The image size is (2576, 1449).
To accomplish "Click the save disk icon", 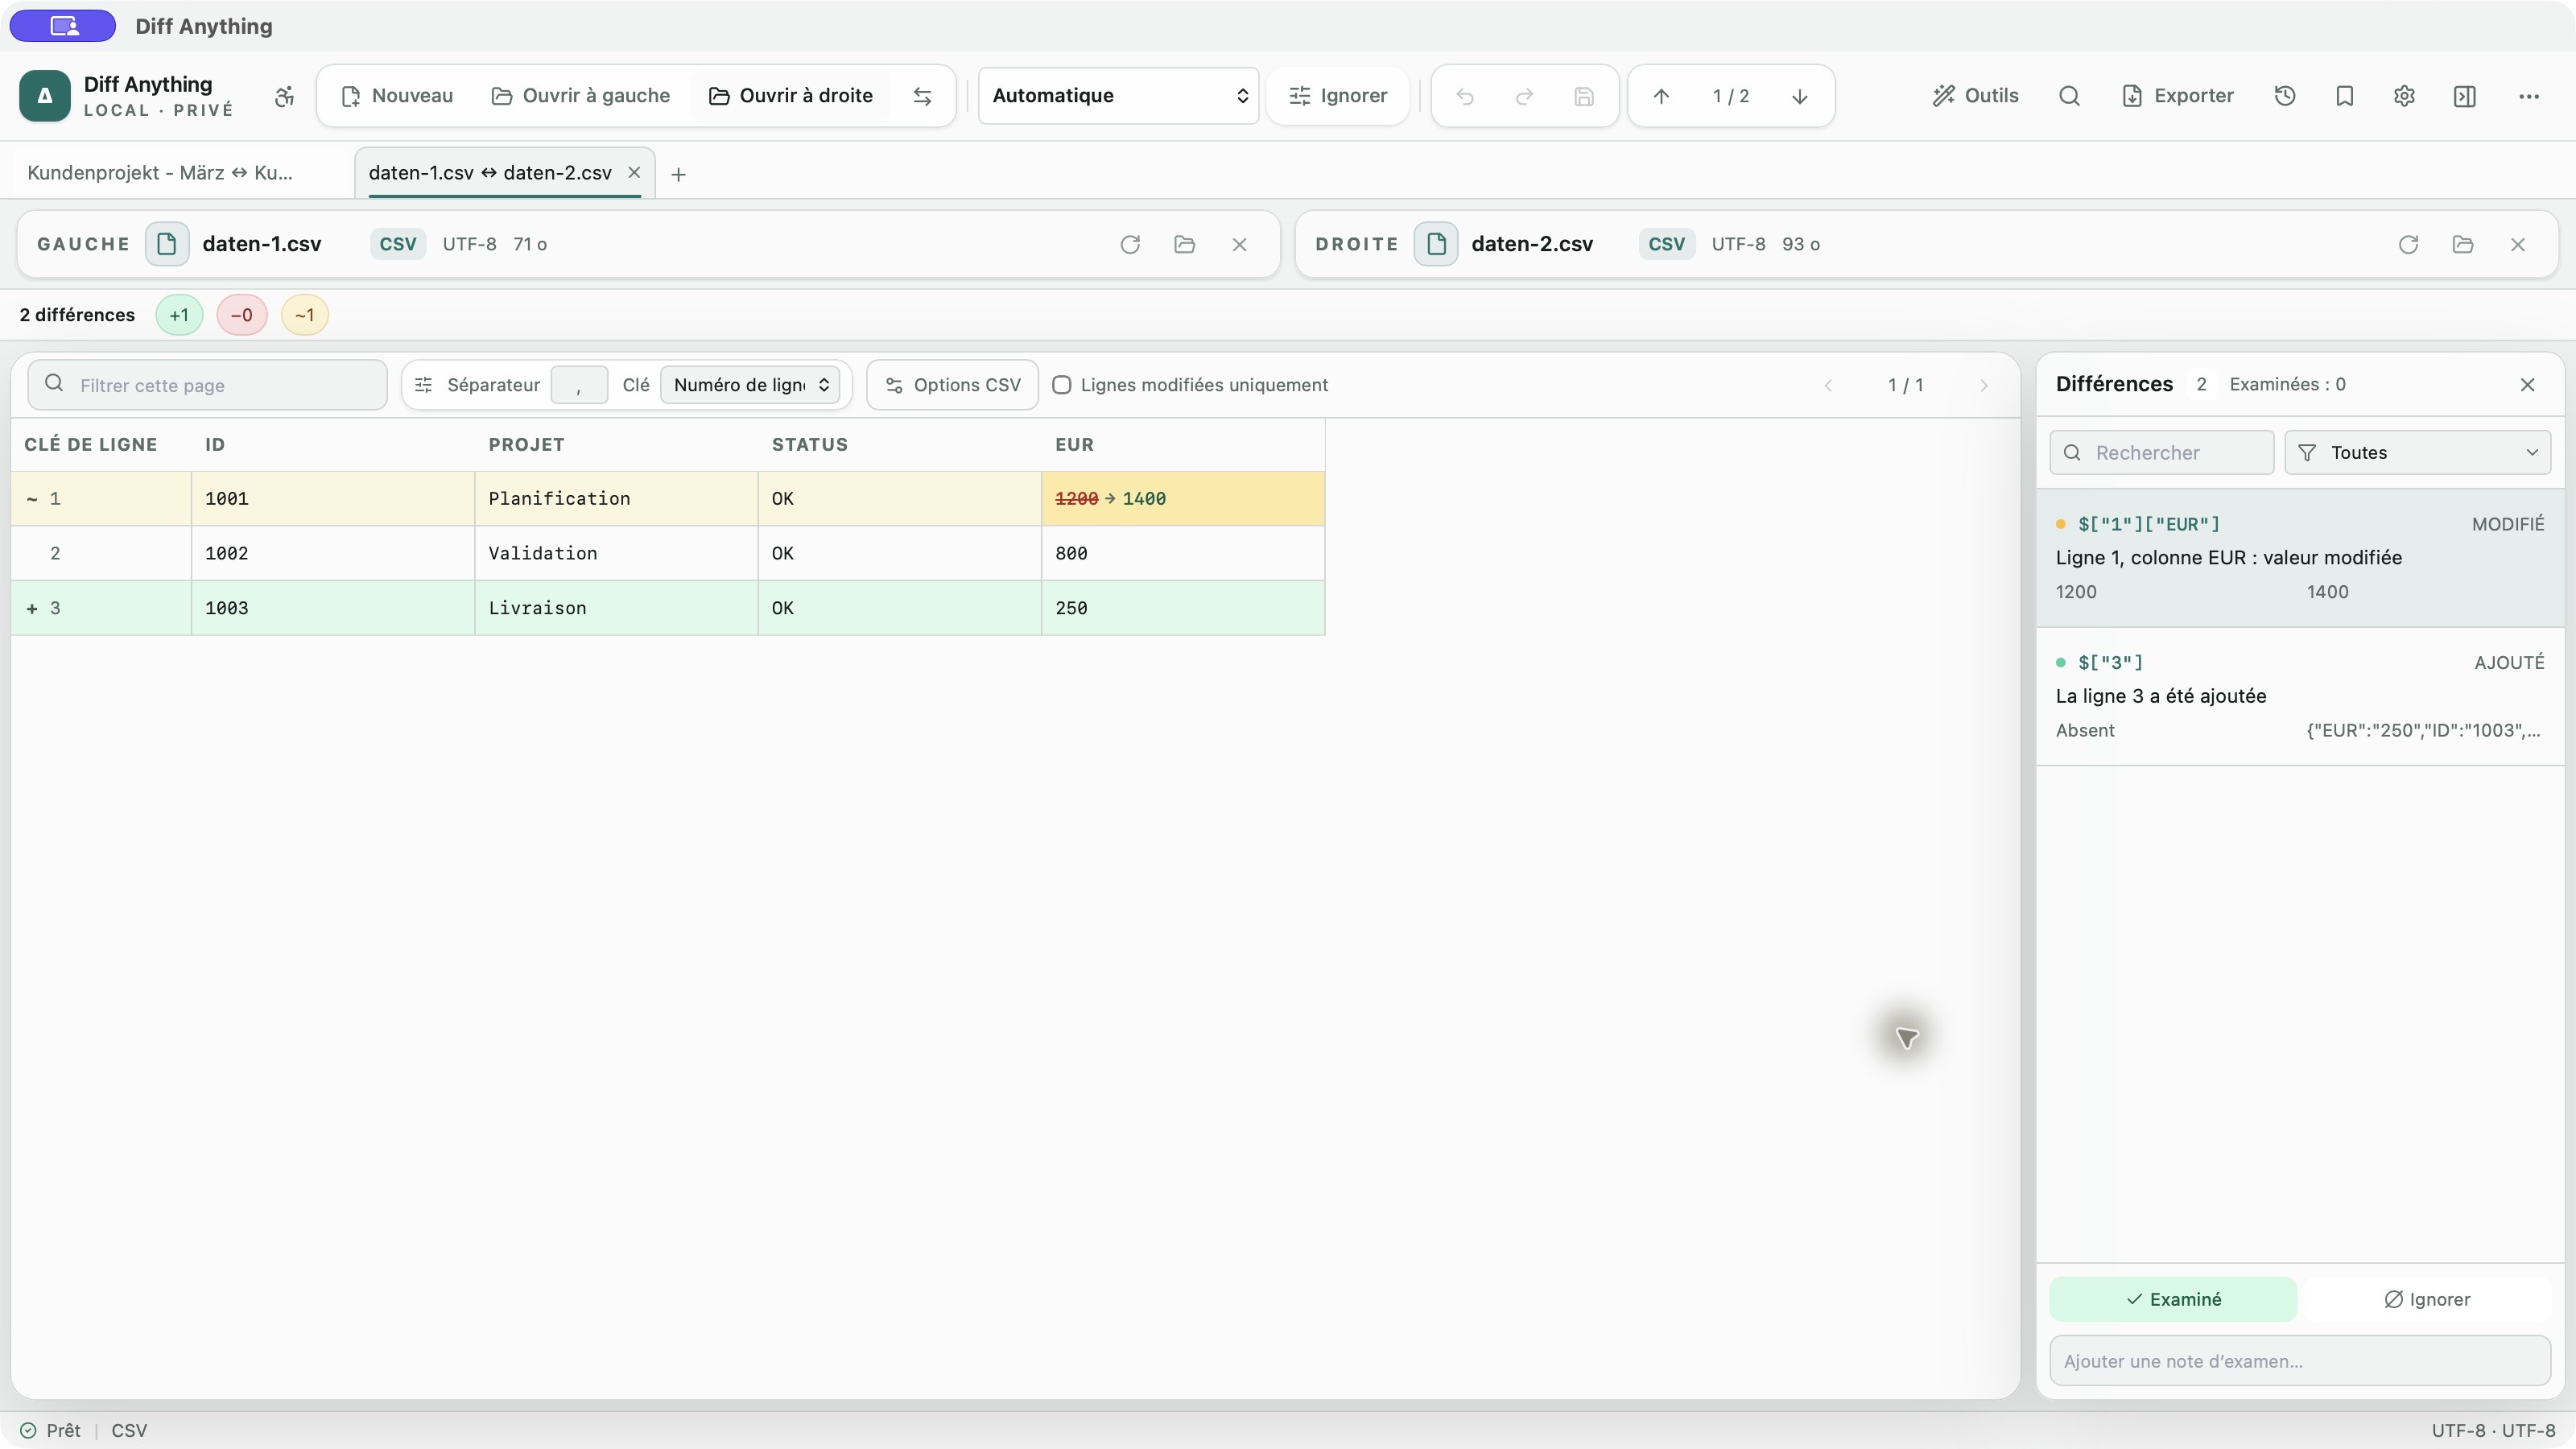I will coord(1583,96).
